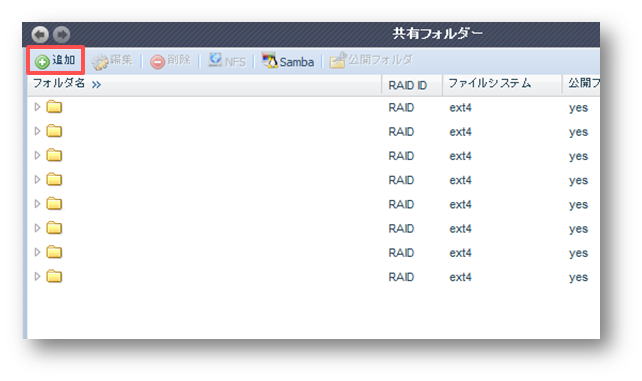Select the fourth row's folder icon
Image resolution: width=642 pixels, height=381 pixels.
54,179
